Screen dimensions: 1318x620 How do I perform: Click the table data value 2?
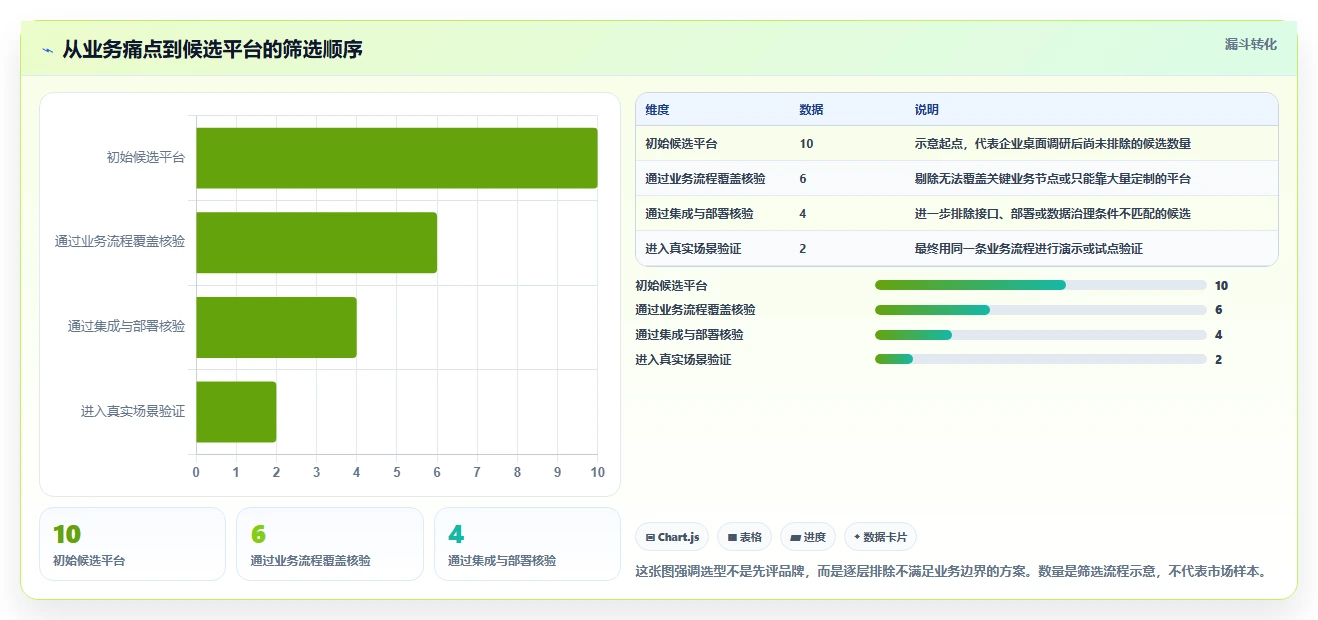(803, 249)
